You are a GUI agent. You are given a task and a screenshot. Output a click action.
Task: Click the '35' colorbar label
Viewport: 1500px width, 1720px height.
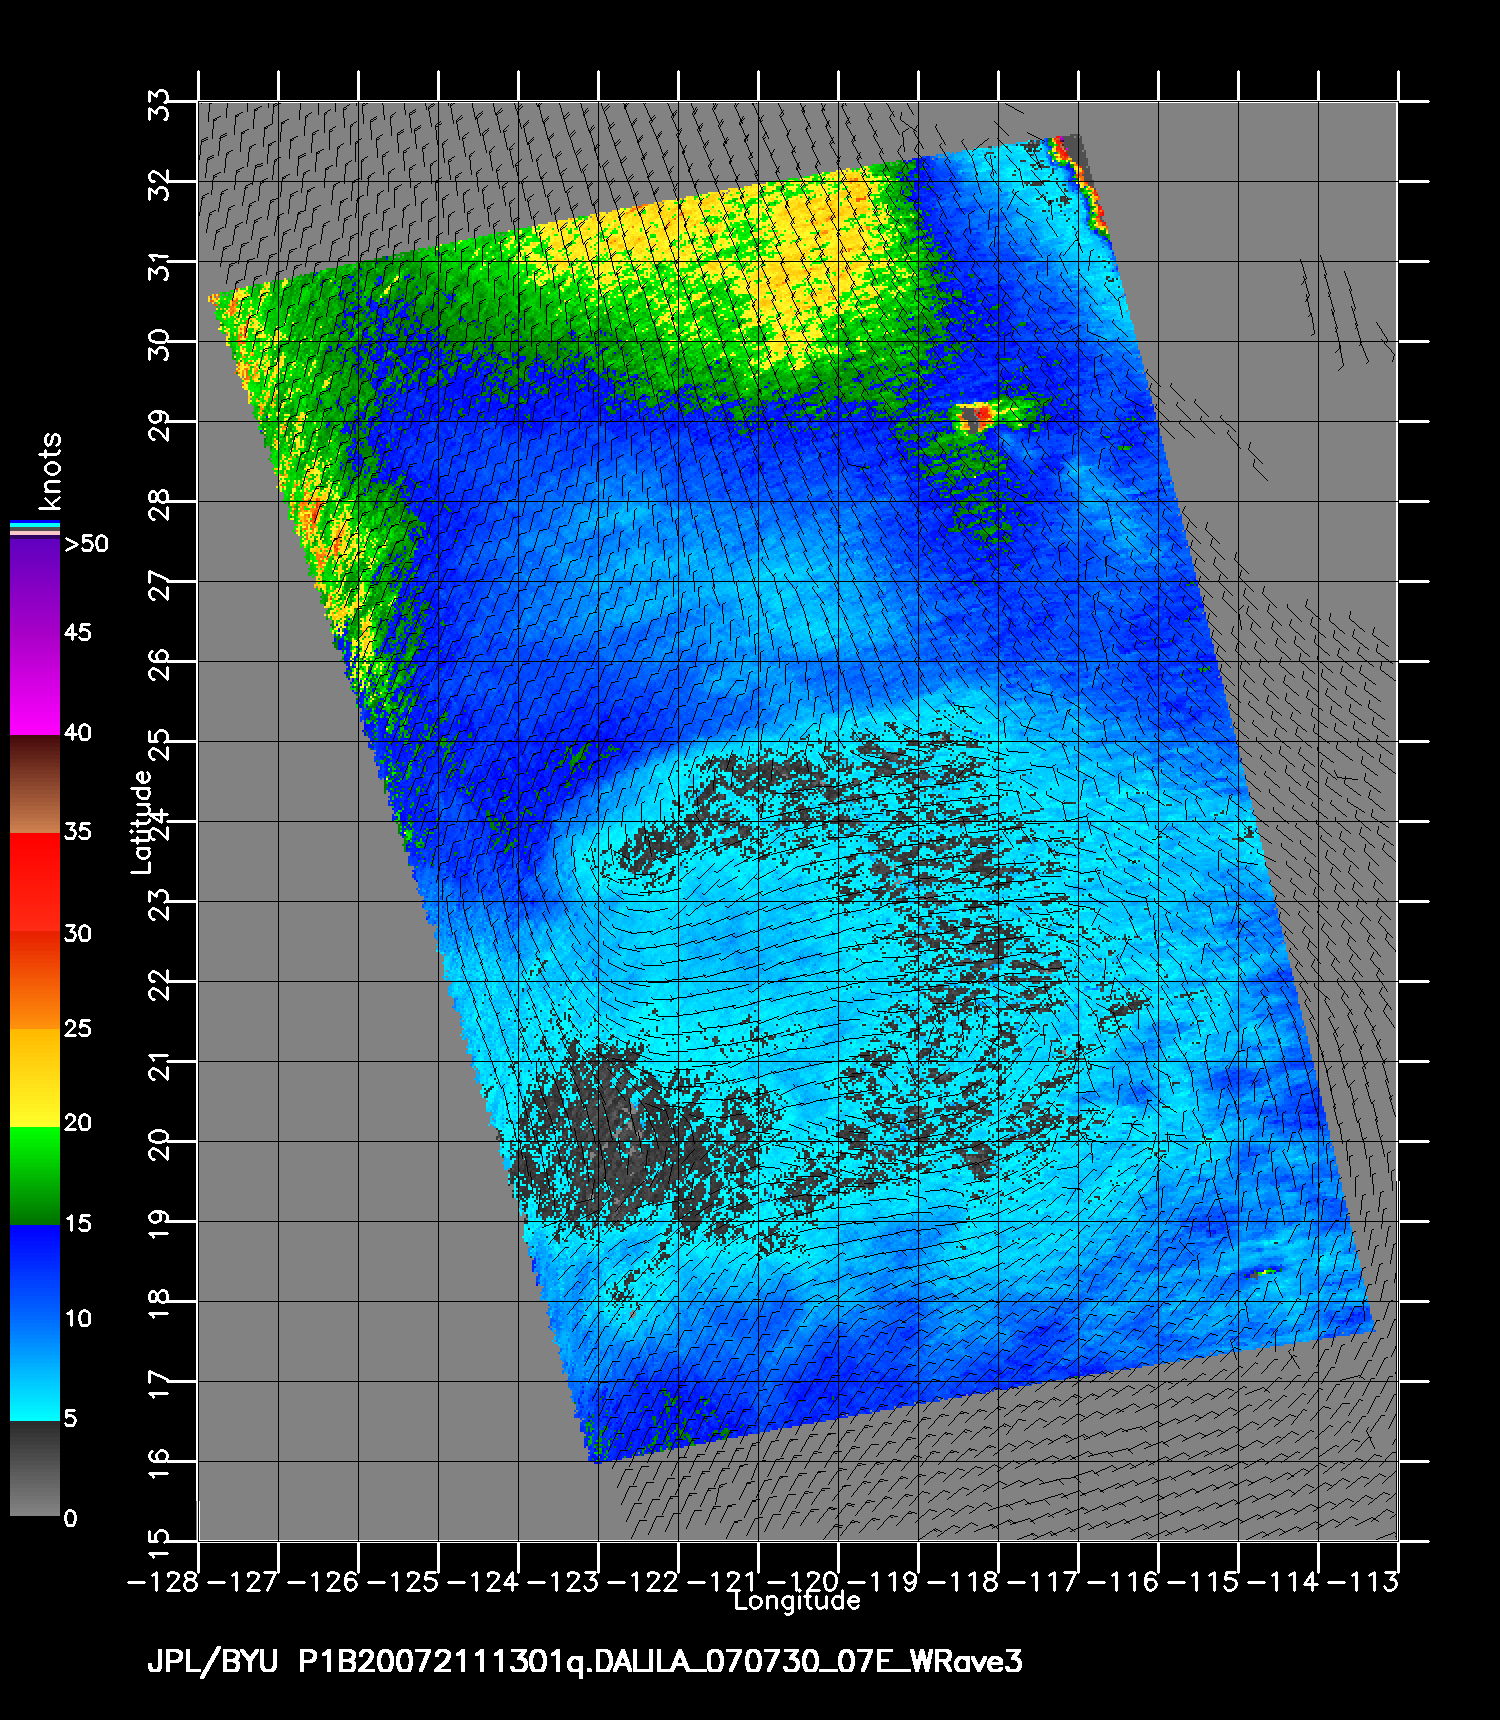(78, 831)
